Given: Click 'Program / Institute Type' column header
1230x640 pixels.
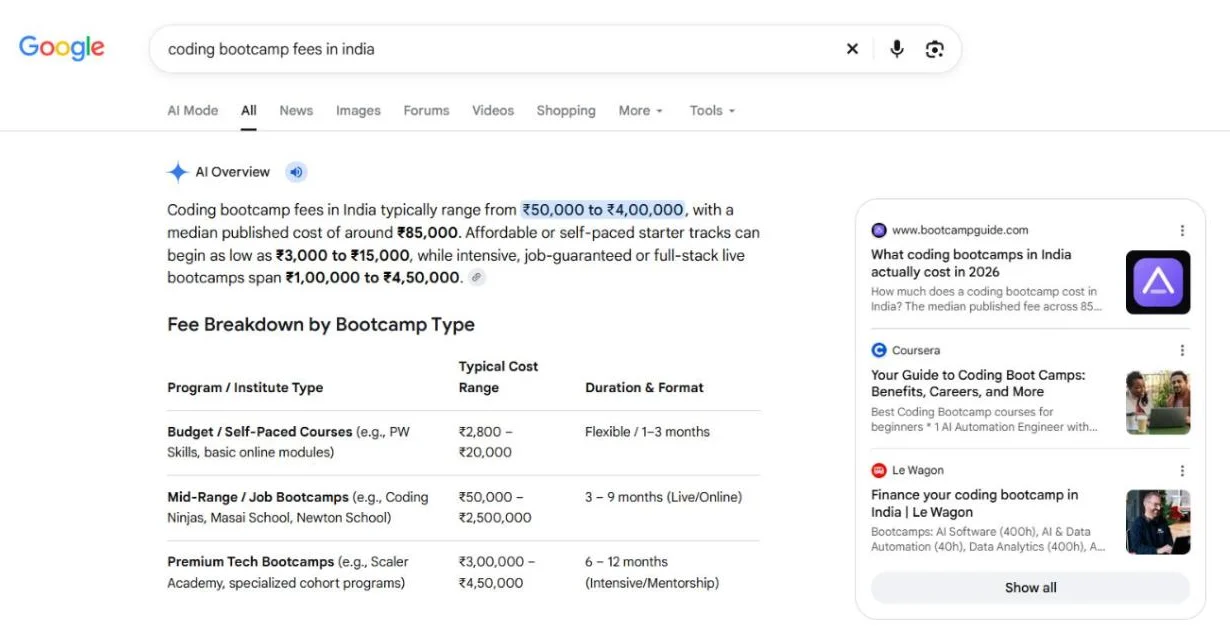Looking at the screenshot, I should 245,387.
